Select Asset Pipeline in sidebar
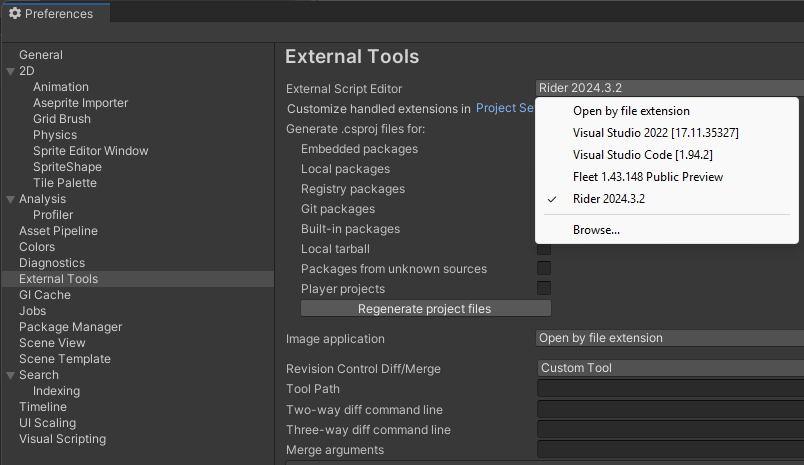The image size is (804, 465). (x=58, y=231)
